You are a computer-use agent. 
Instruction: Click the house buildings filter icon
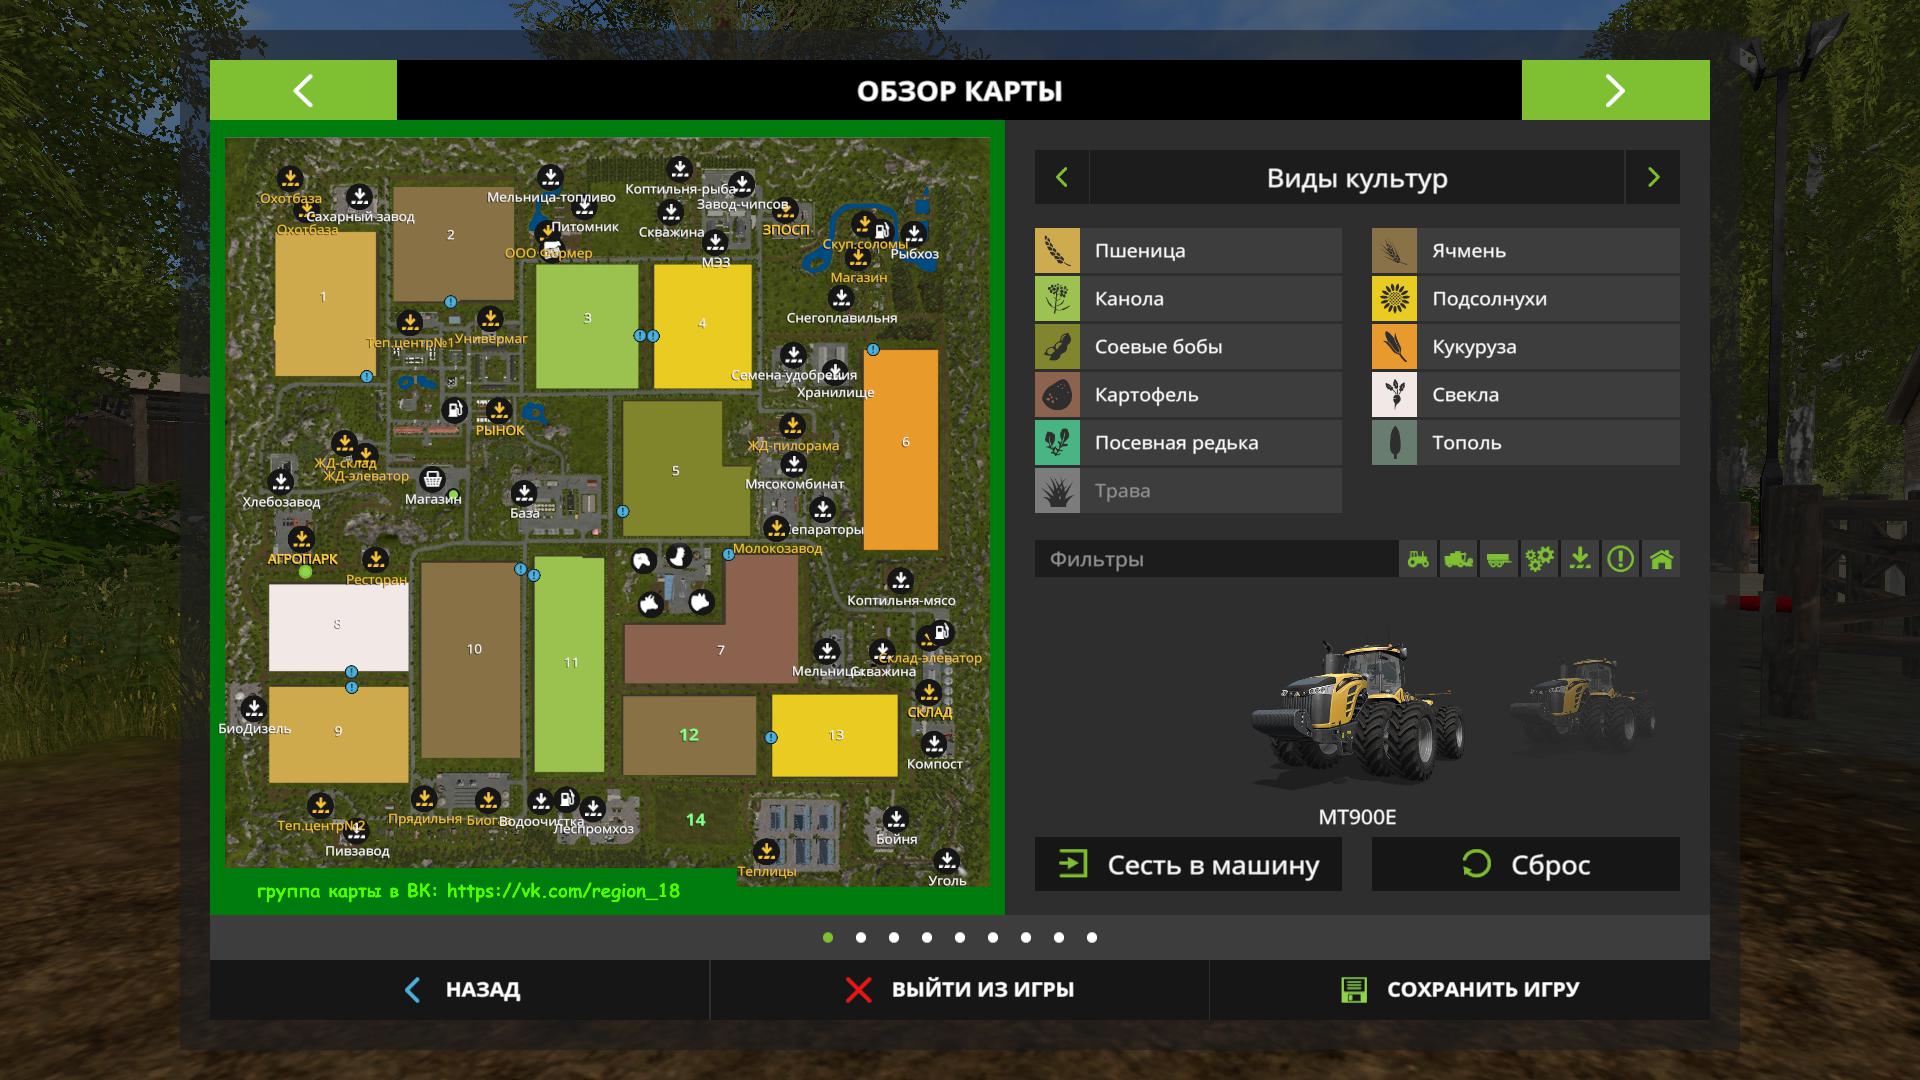click(1661, 559)
